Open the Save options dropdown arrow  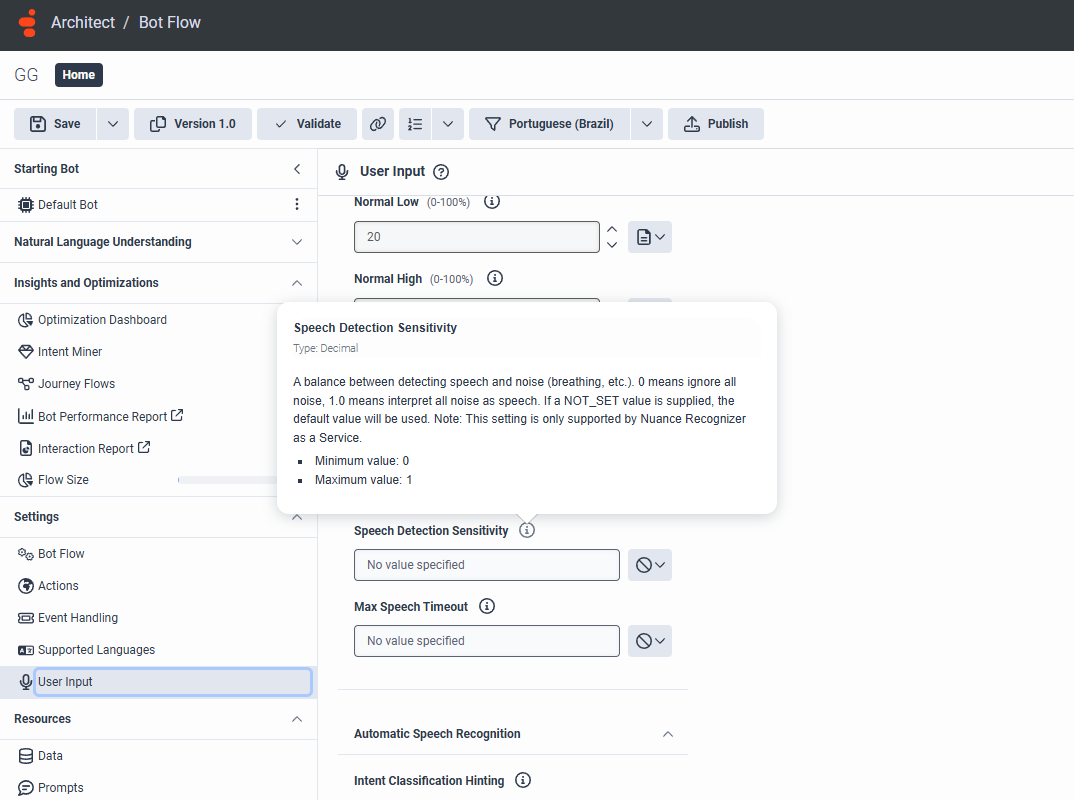(112, 124)
